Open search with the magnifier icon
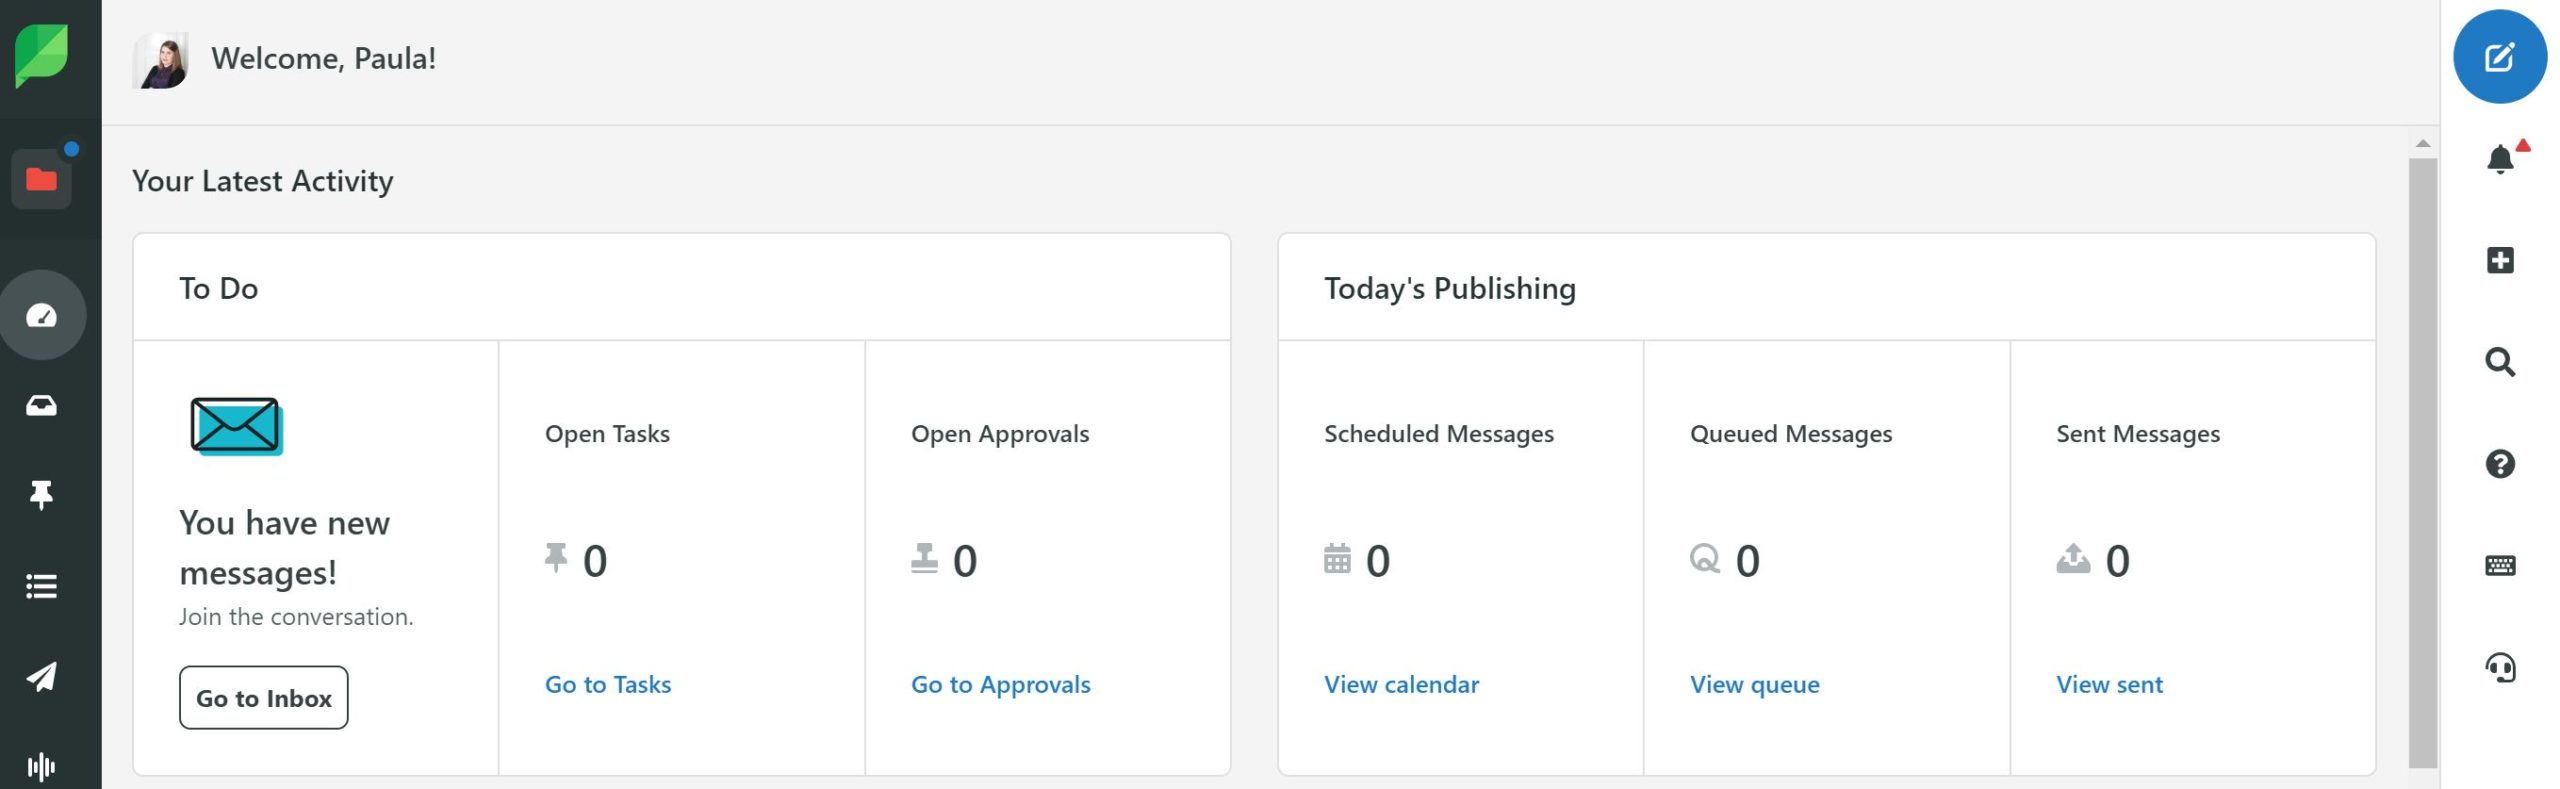Viewport: 2560px width, 789px height. [2500, 362]
